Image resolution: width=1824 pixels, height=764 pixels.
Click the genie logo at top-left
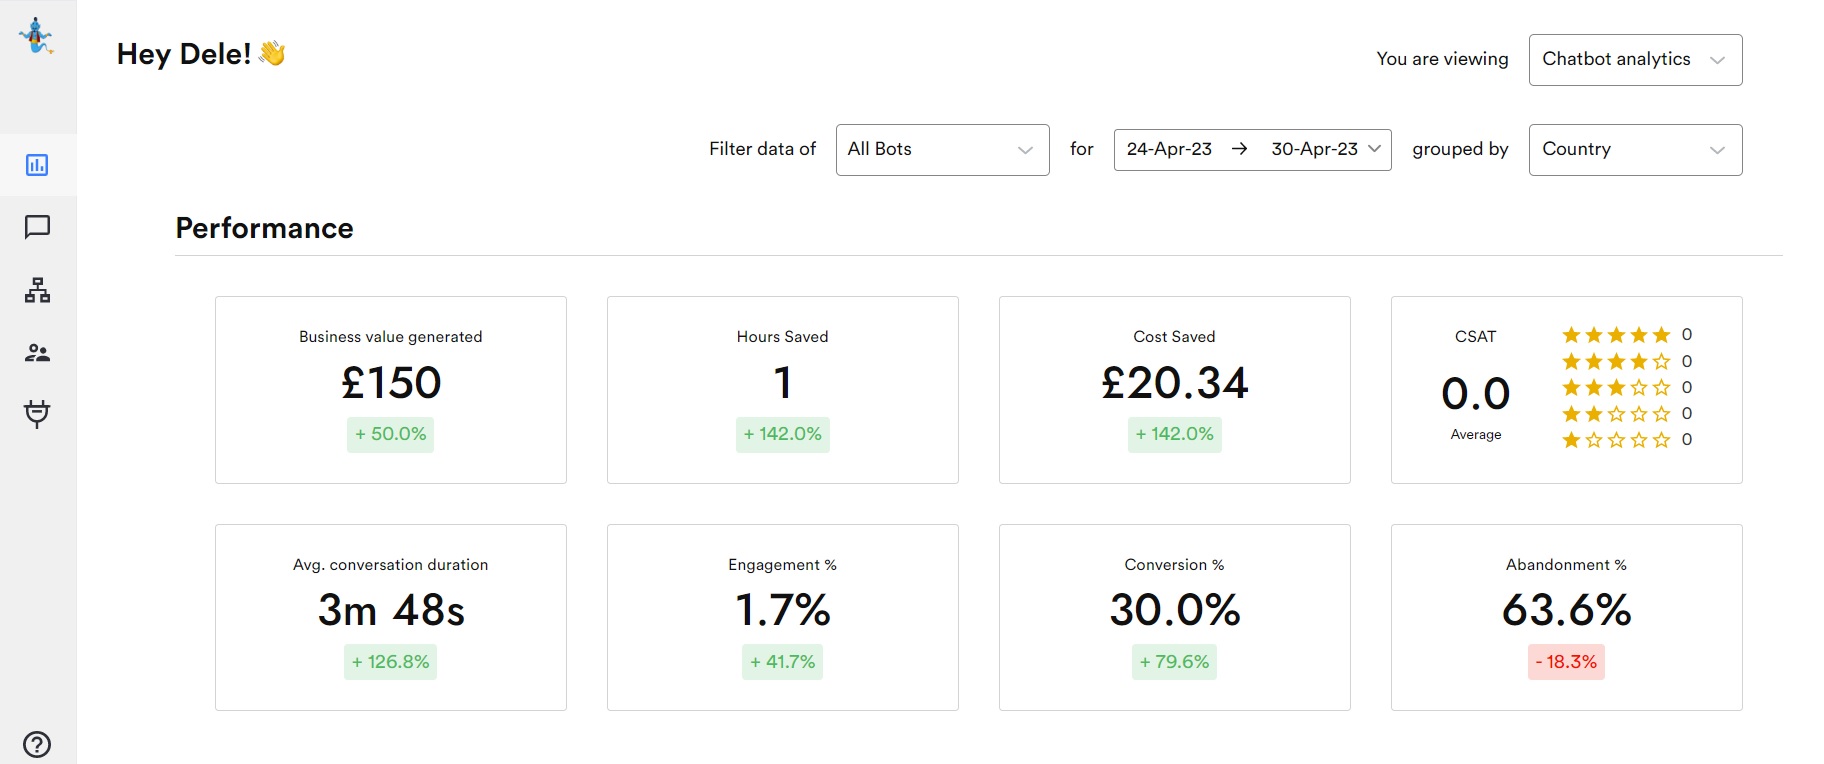37,36
